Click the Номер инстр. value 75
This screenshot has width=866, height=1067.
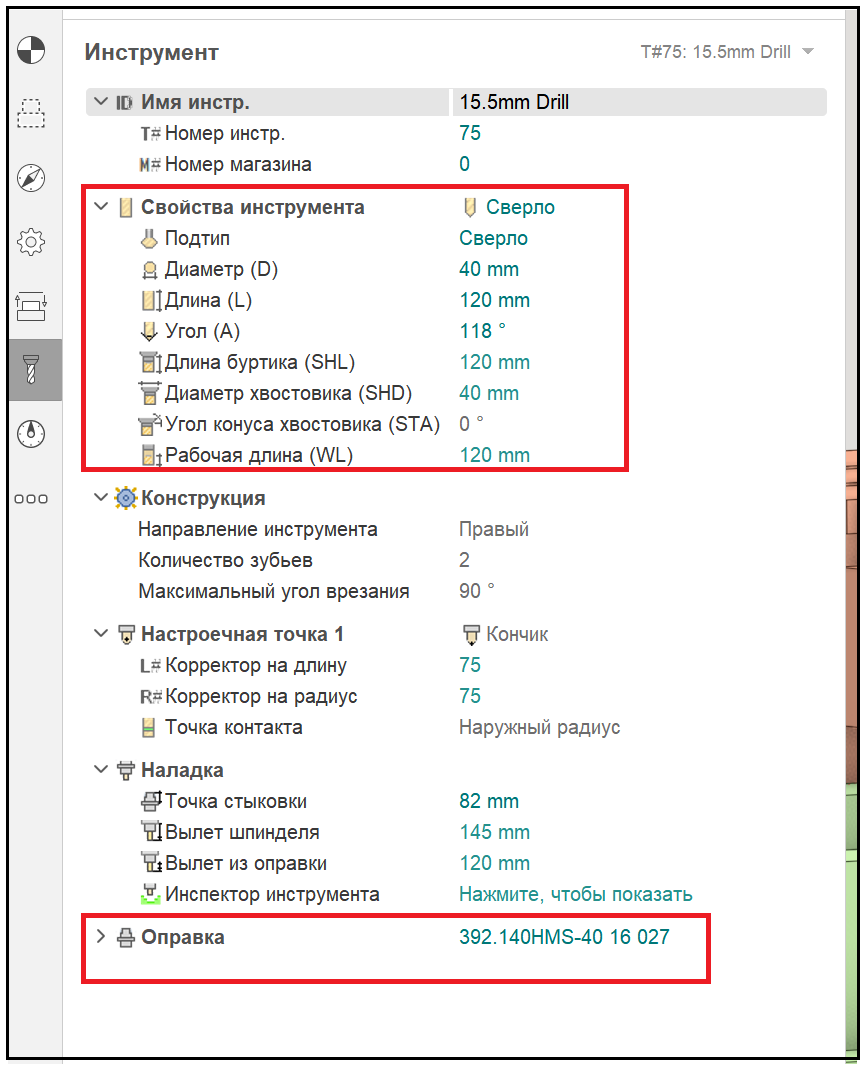tap(470, 133)
